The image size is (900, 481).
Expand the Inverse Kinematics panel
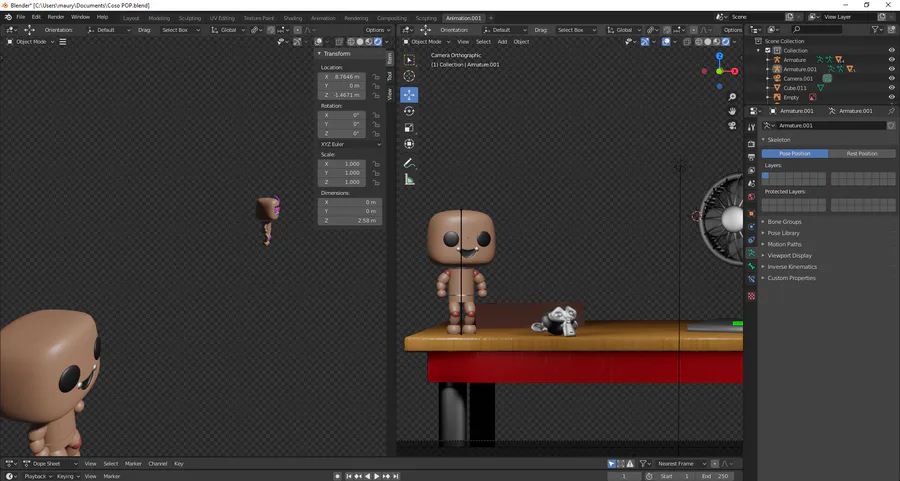click(x=792, y=267)
